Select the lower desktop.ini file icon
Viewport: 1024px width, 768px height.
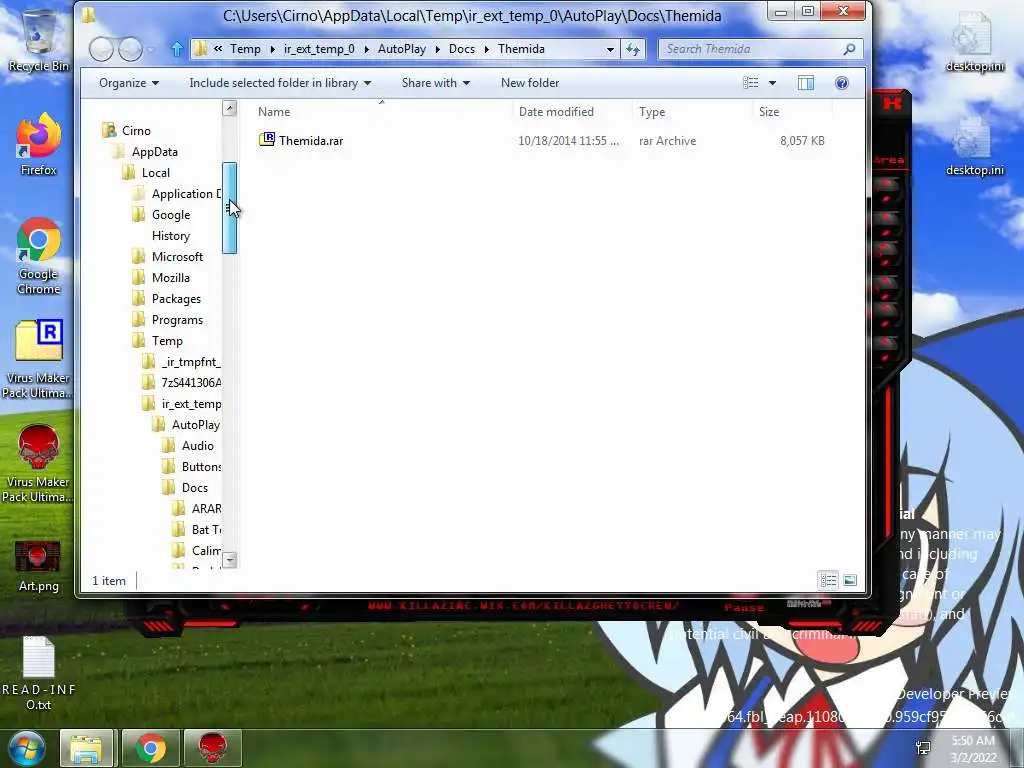974,146
